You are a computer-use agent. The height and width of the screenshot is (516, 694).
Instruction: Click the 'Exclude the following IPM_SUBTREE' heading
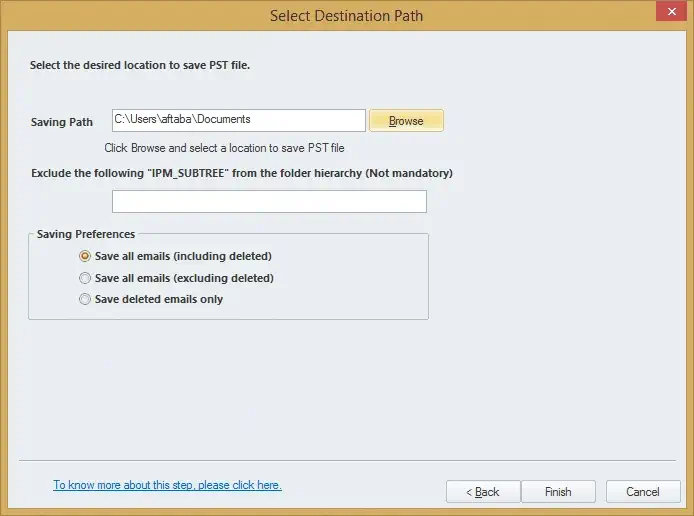(x=242, y=173)
